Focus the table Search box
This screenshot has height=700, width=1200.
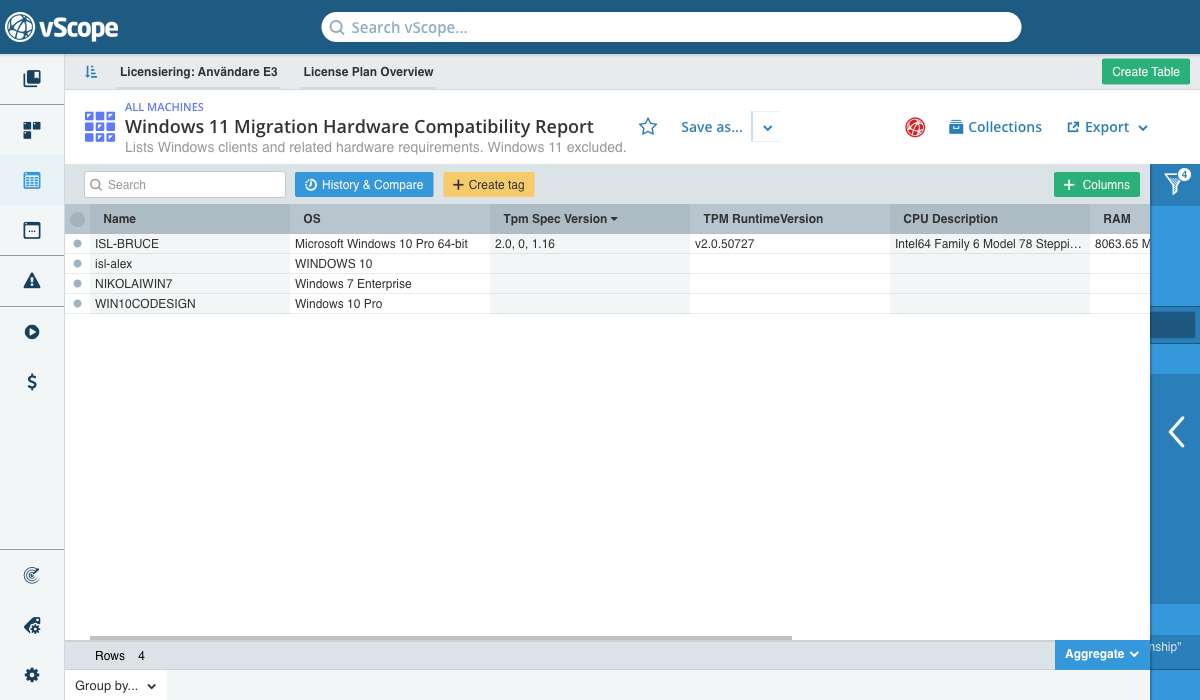coord(185,185)
